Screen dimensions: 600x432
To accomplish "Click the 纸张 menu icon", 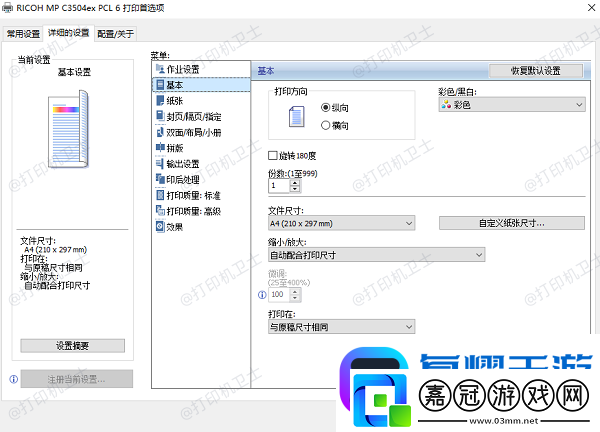I will (160, 101).
